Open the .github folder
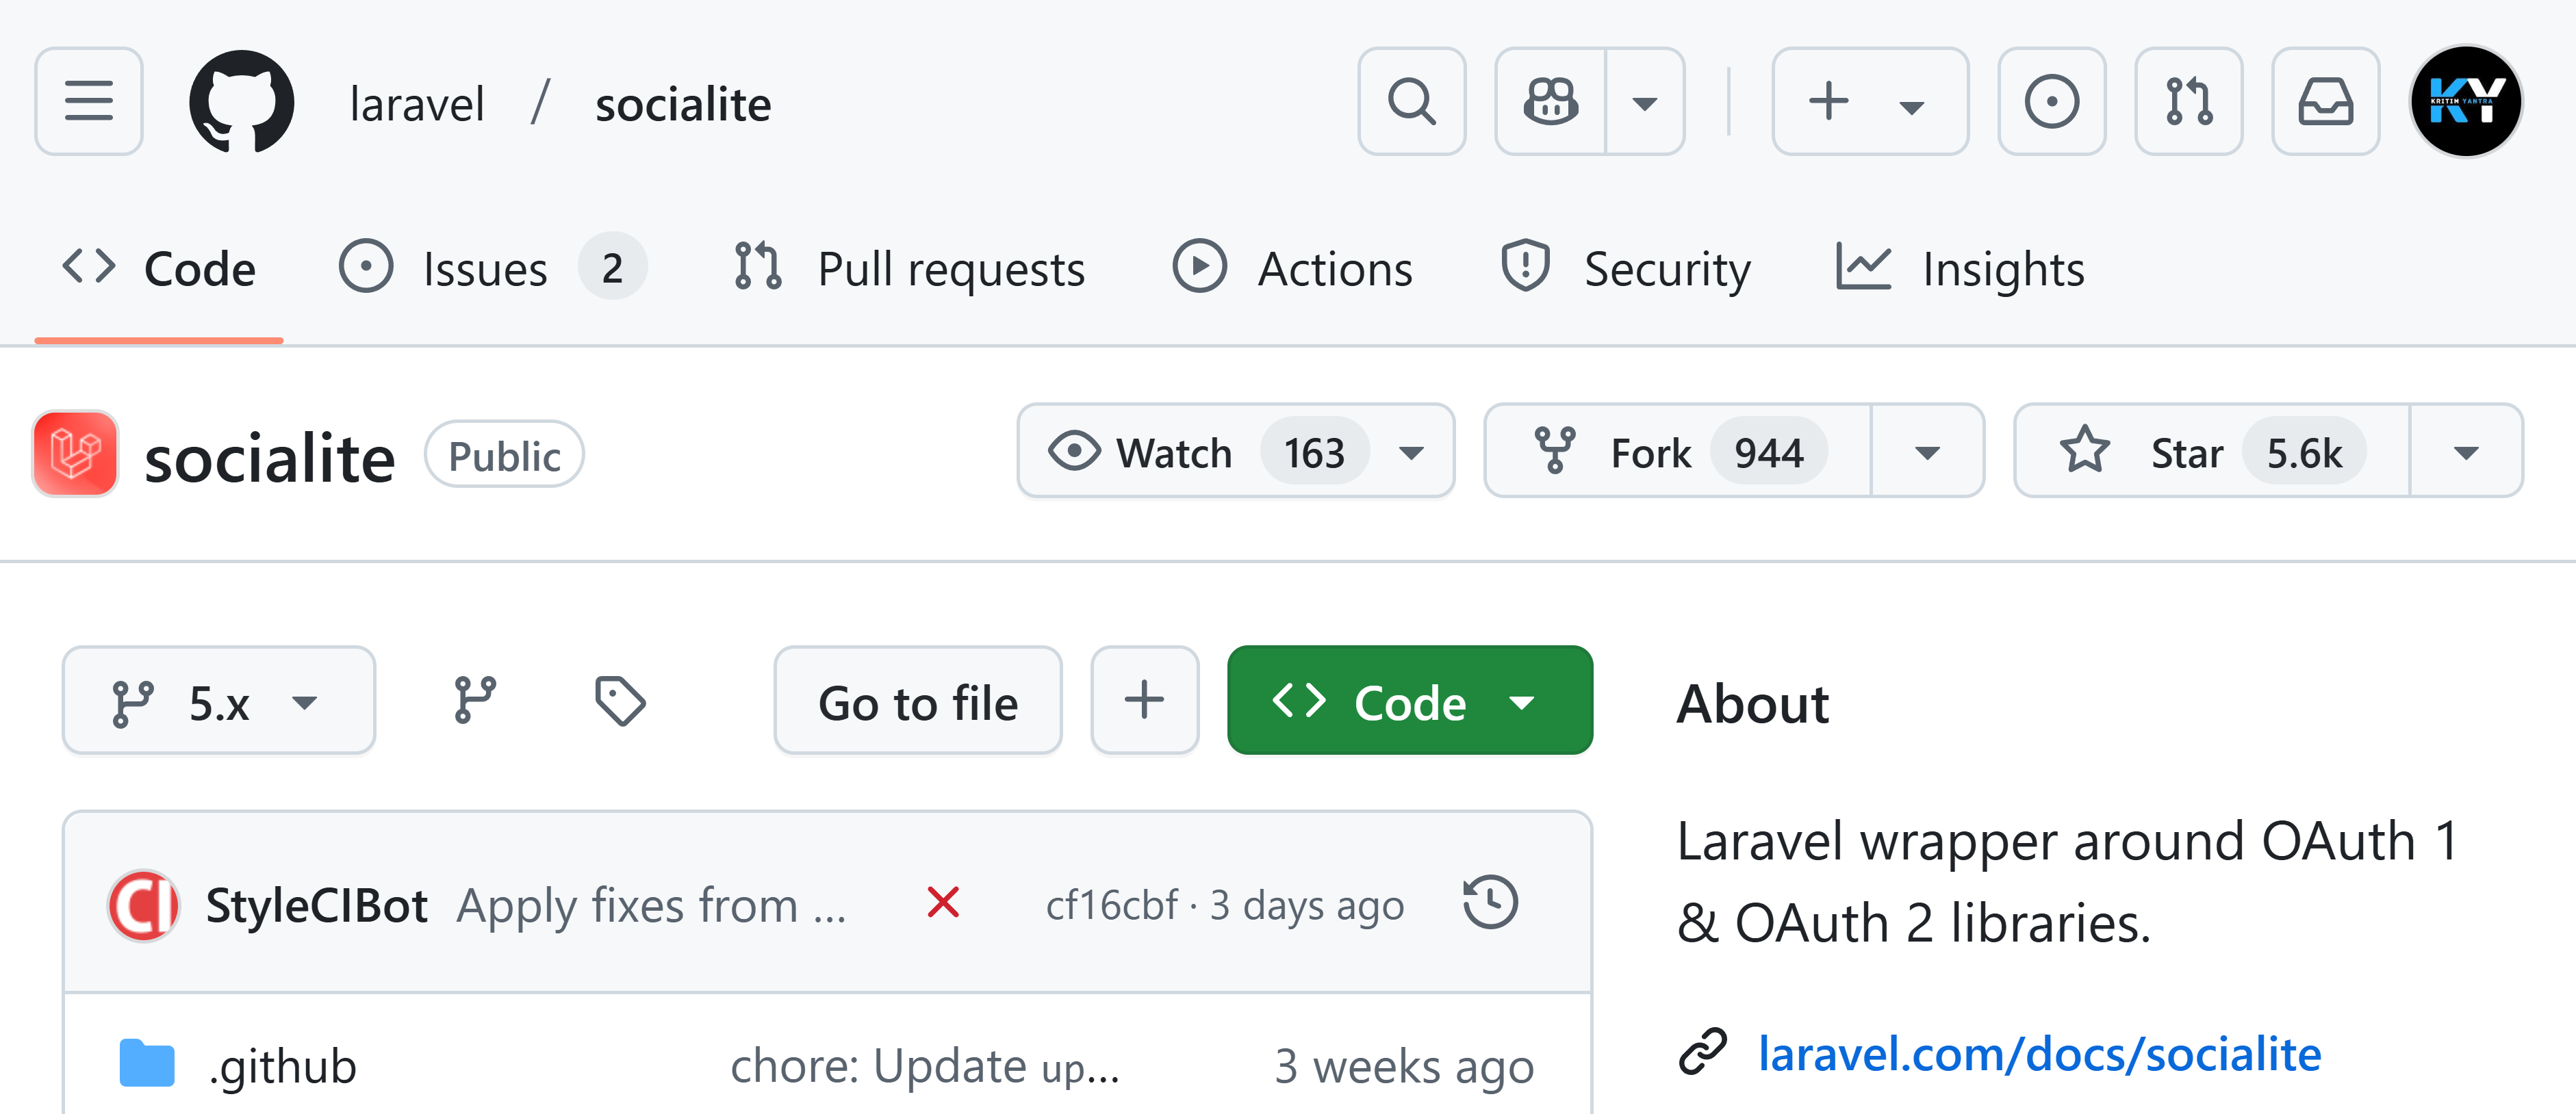The height and width of the screenshot is (1114, 2576). point(282,1066)
